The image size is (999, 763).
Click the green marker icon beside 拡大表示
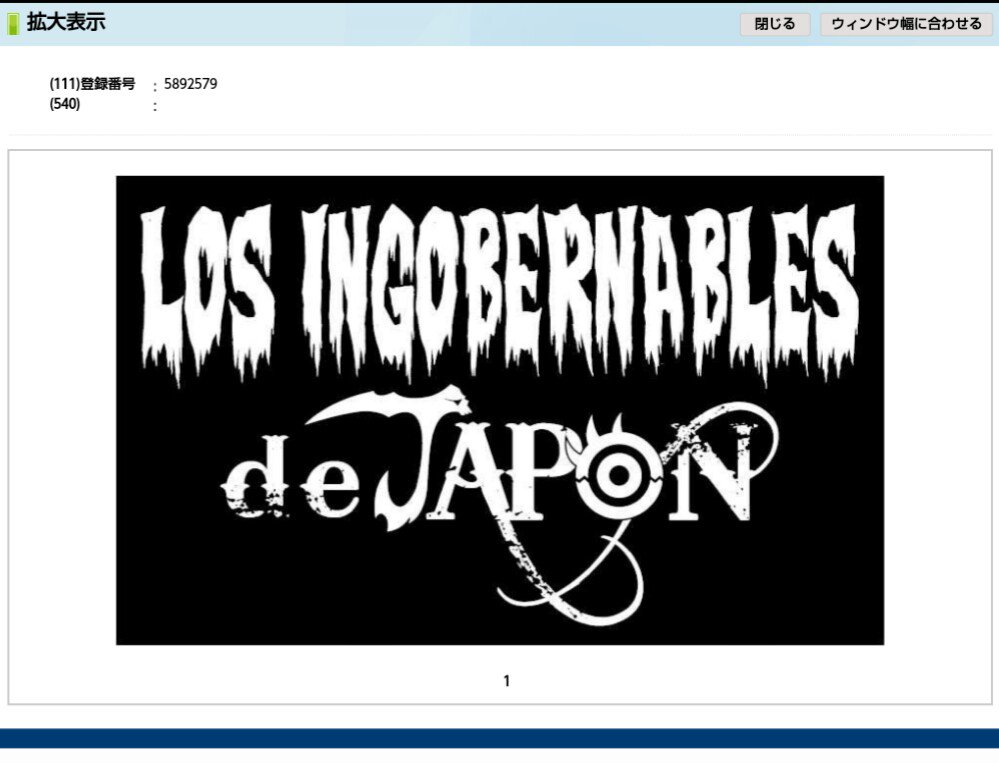13,24
